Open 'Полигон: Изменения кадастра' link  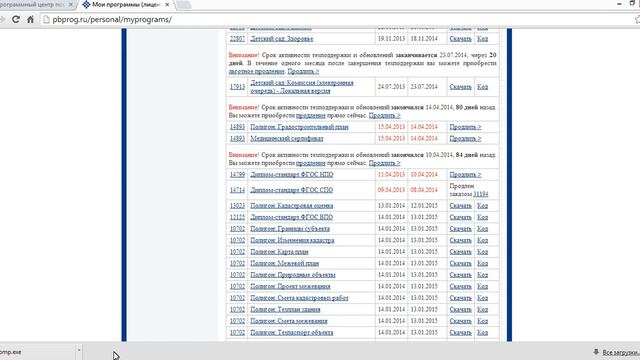point(292,240)
